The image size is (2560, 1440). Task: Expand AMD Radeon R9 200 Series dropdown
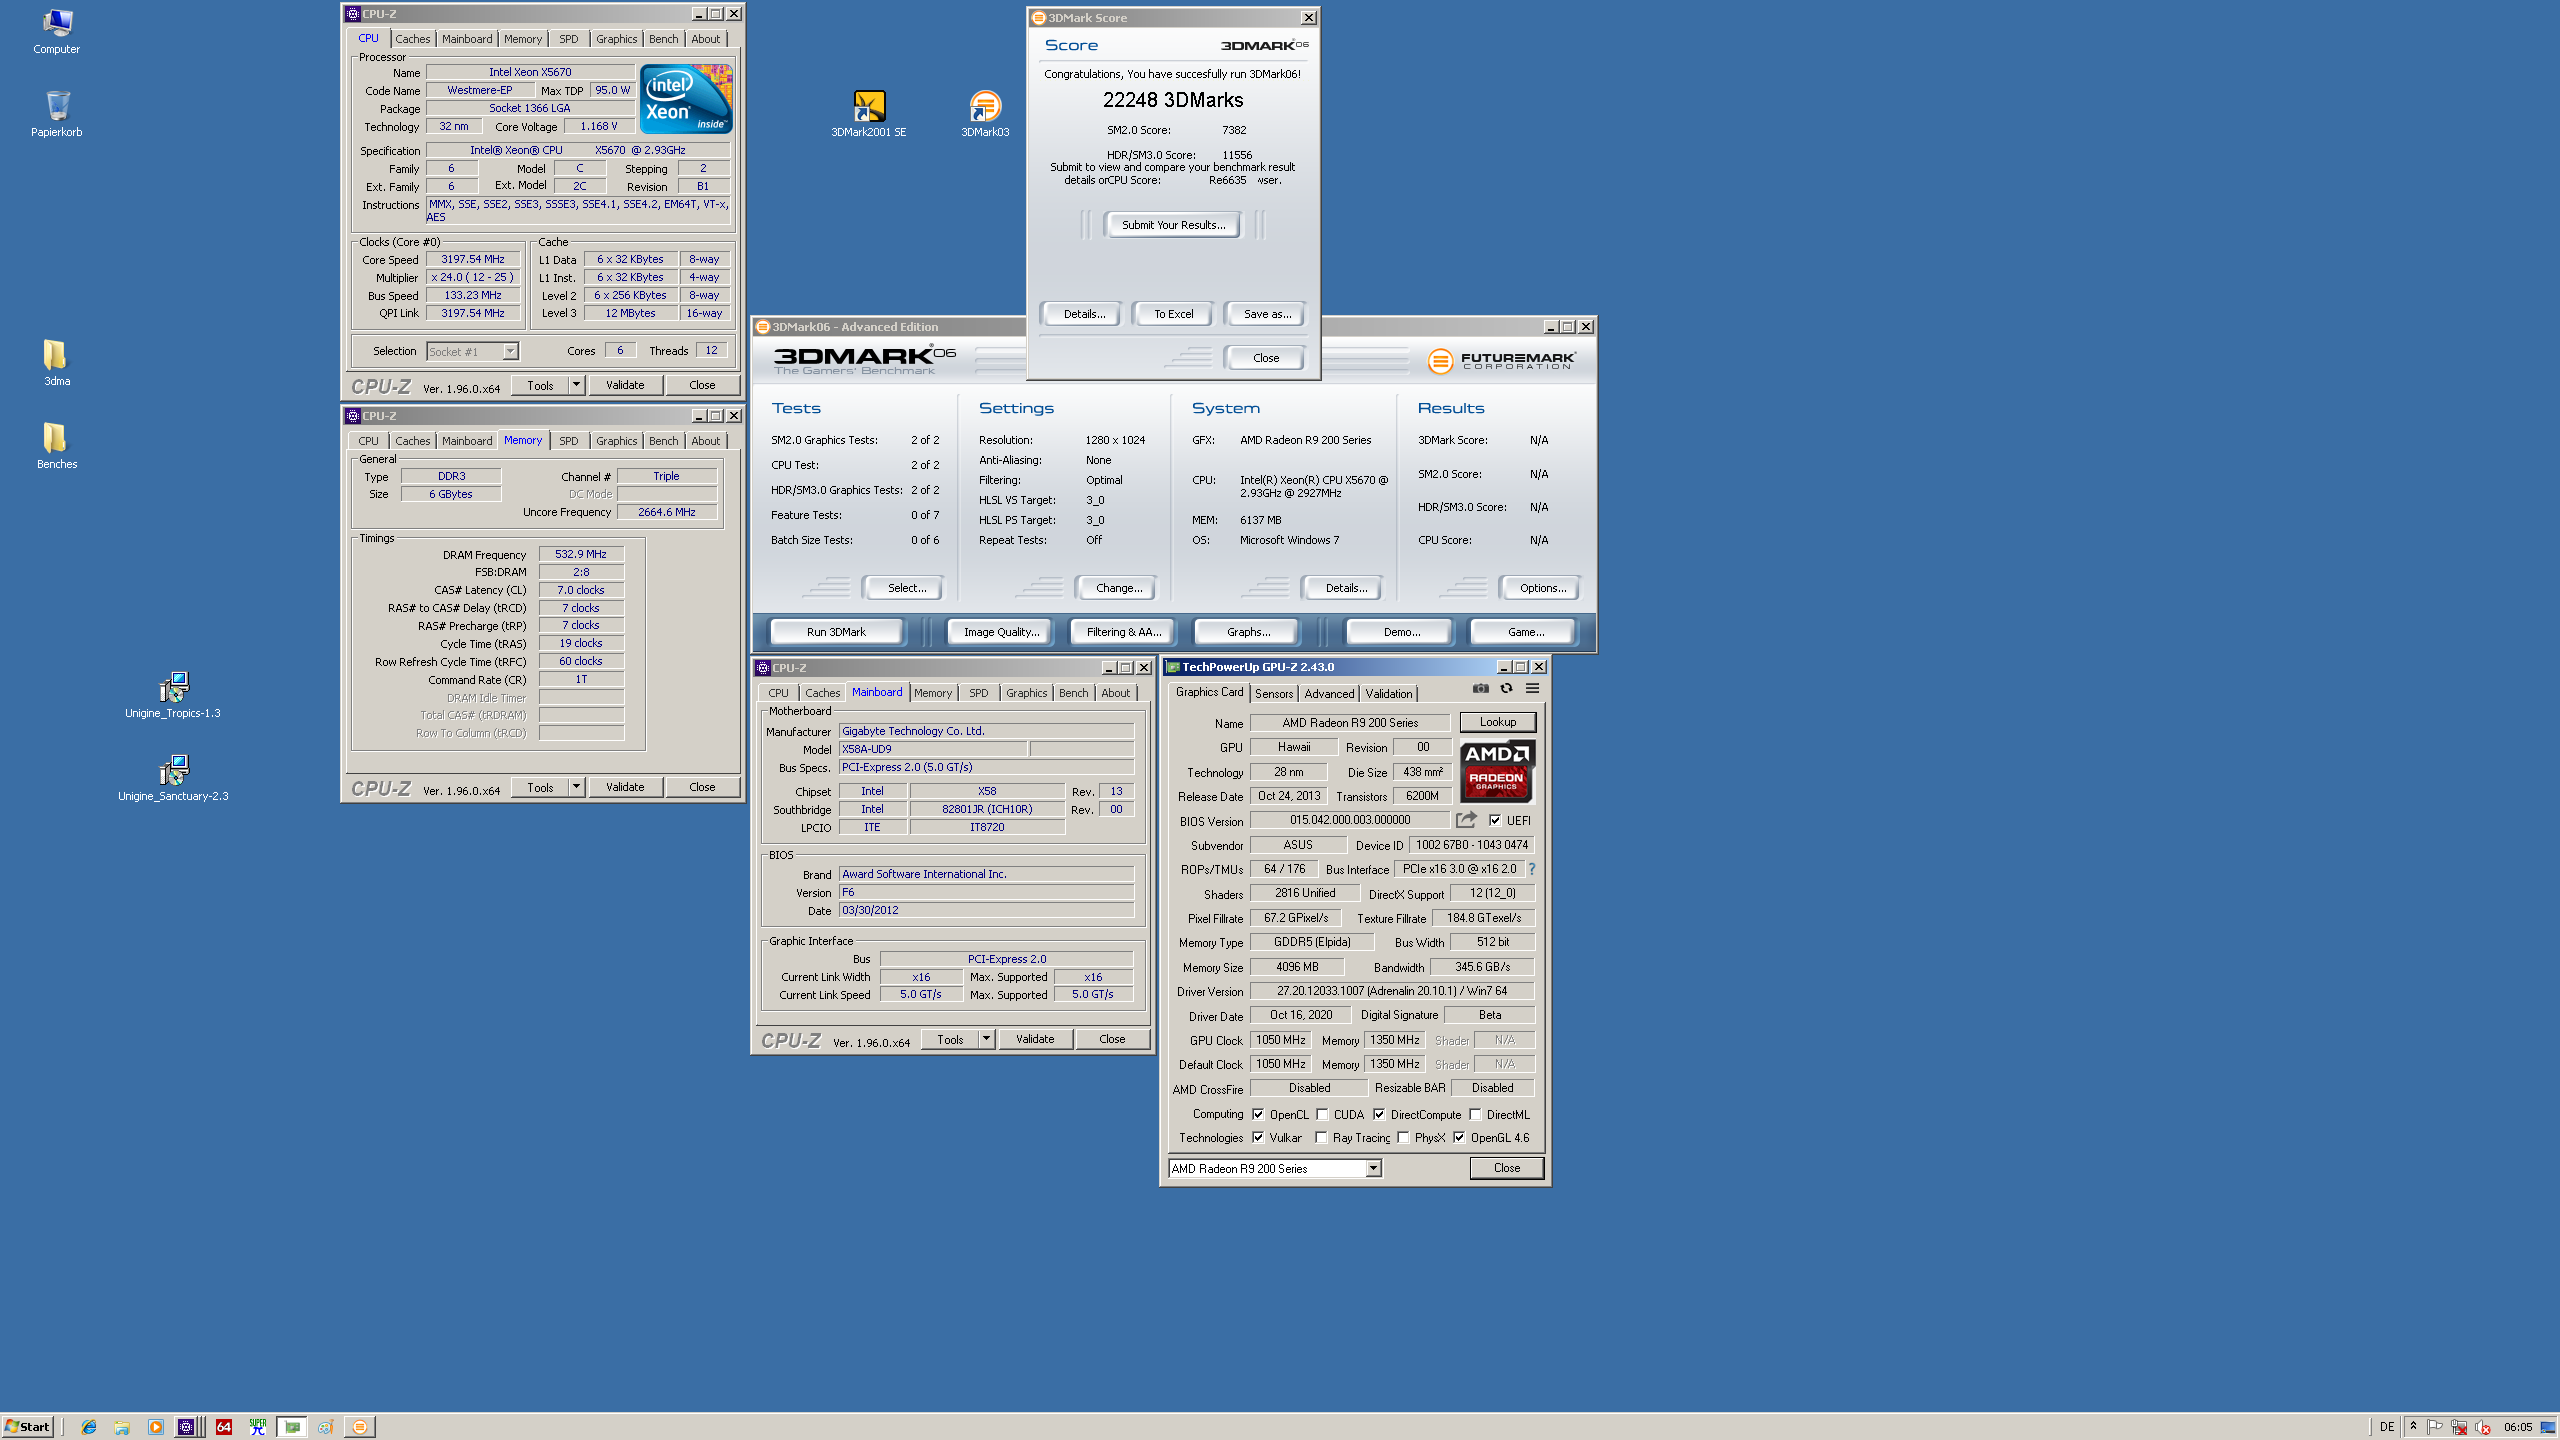click(1373, 1168)
